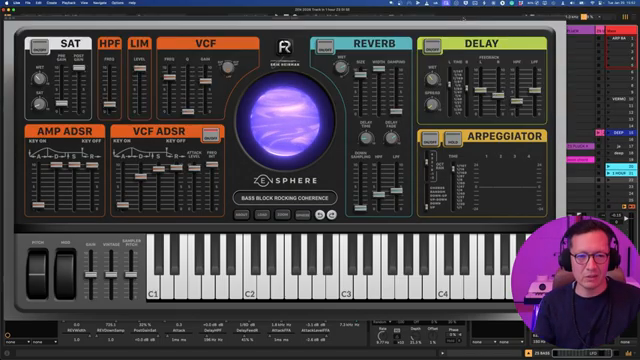Click the AMP ADSR attack slider handle
Screen dimensions: 640x360
(38, 204)
